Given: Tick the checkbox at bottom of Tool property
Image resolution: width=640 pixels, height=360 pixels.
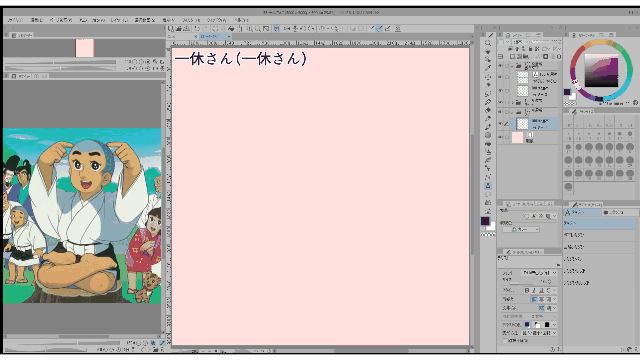Looking at the screenshot, I should 505,341.
